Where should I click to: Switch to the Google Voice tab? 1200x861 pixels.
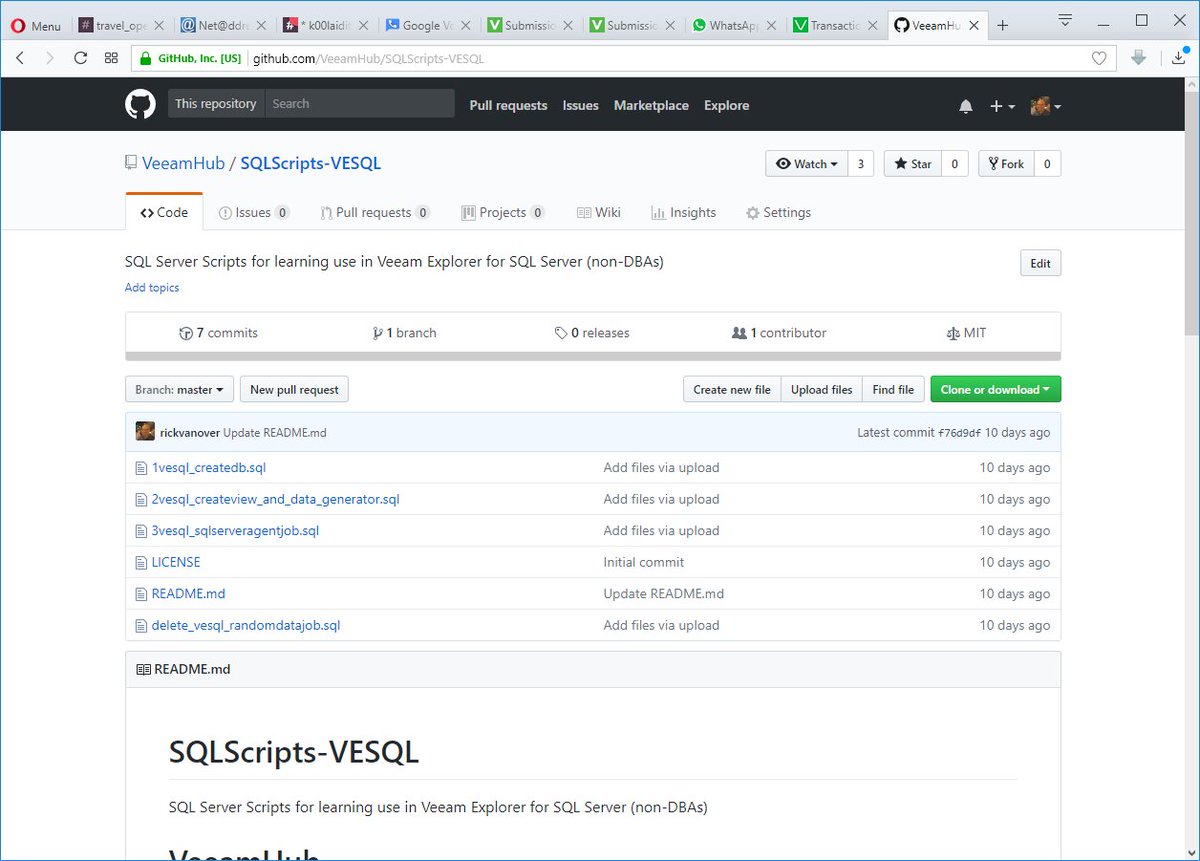(428, 26)
